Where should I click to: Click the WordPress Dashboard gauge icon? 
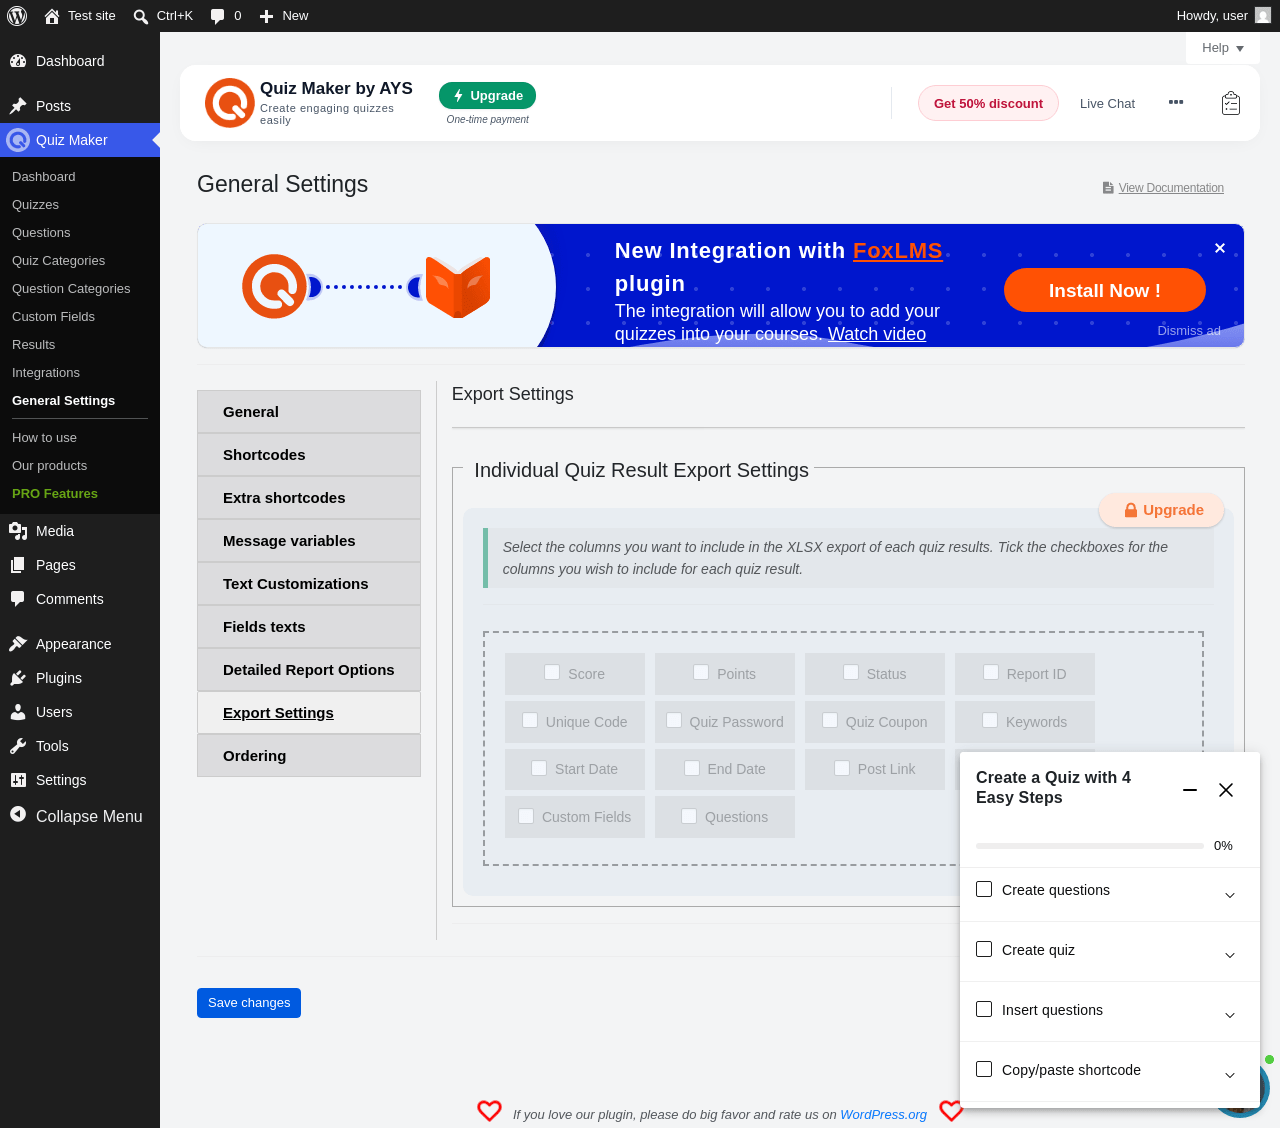coord(18,61)
